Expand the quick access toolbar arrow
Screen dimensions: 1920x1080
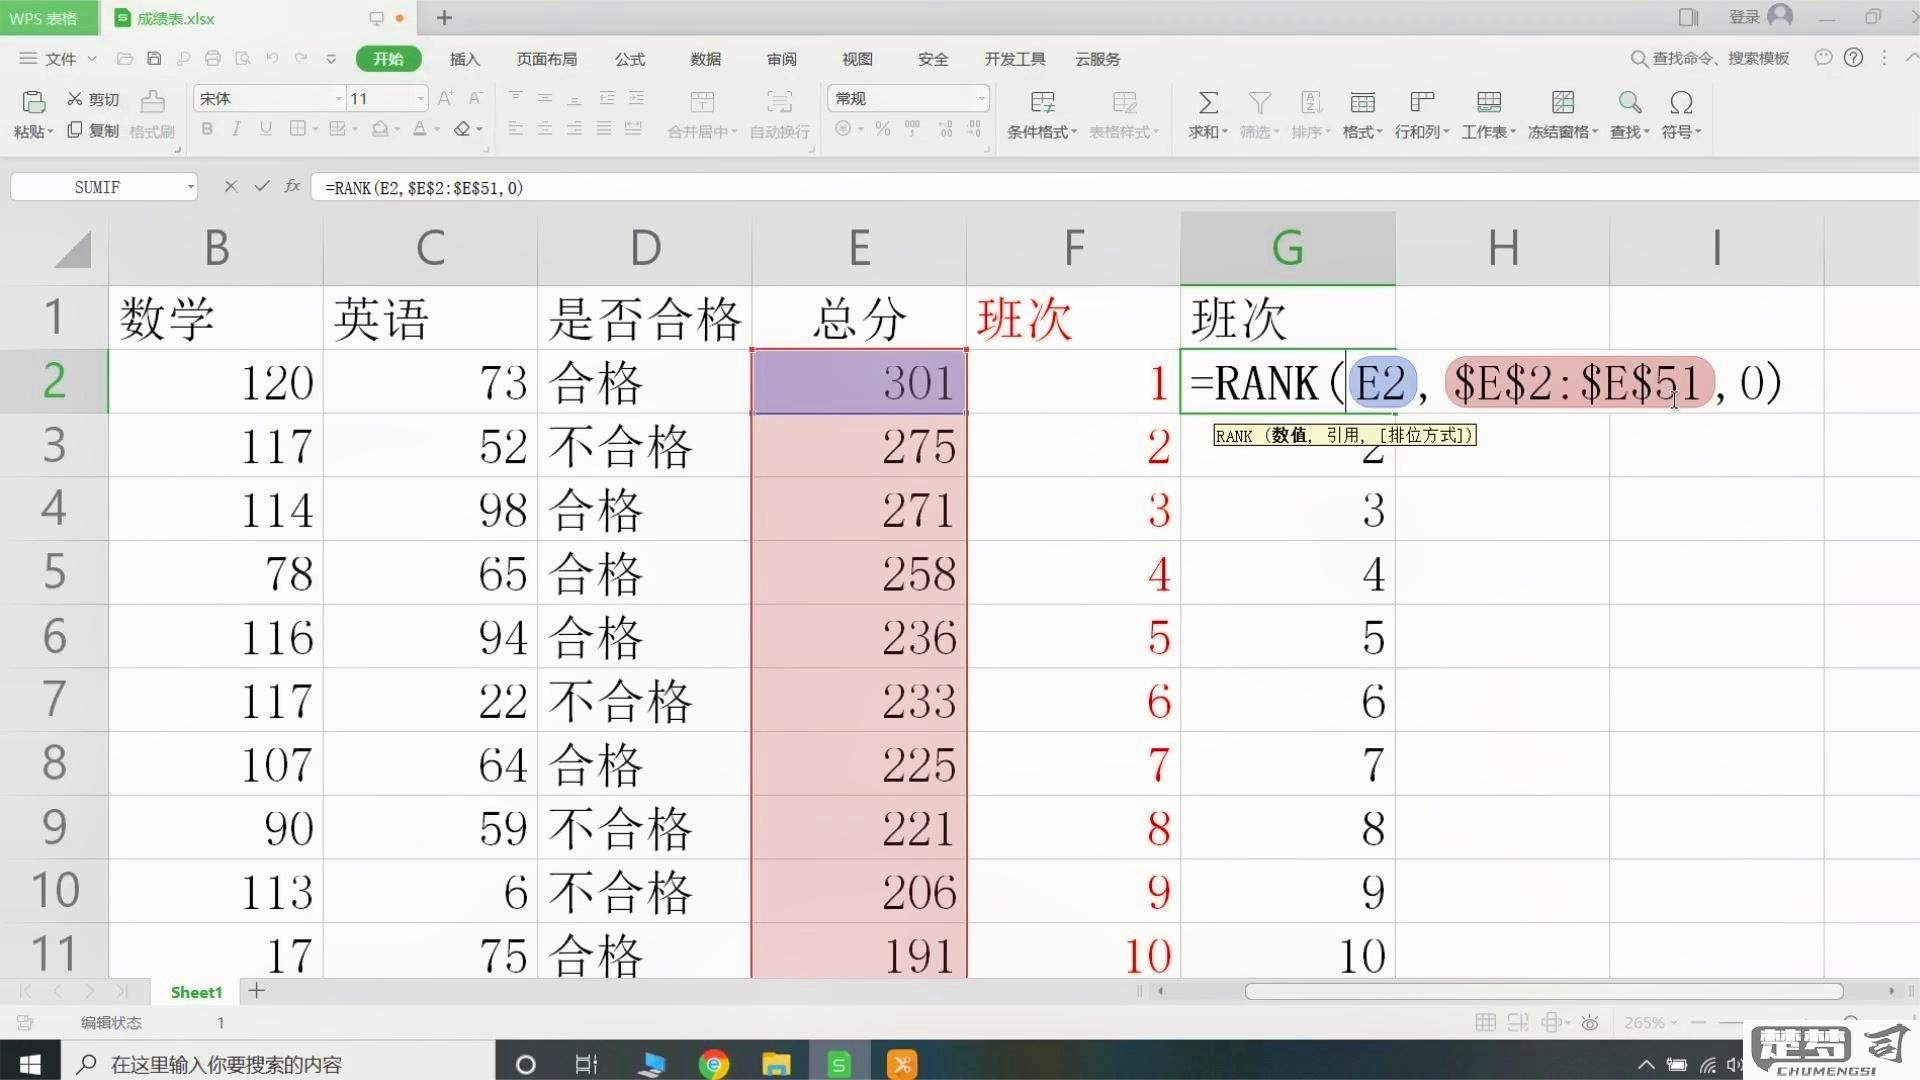[331, 59]
